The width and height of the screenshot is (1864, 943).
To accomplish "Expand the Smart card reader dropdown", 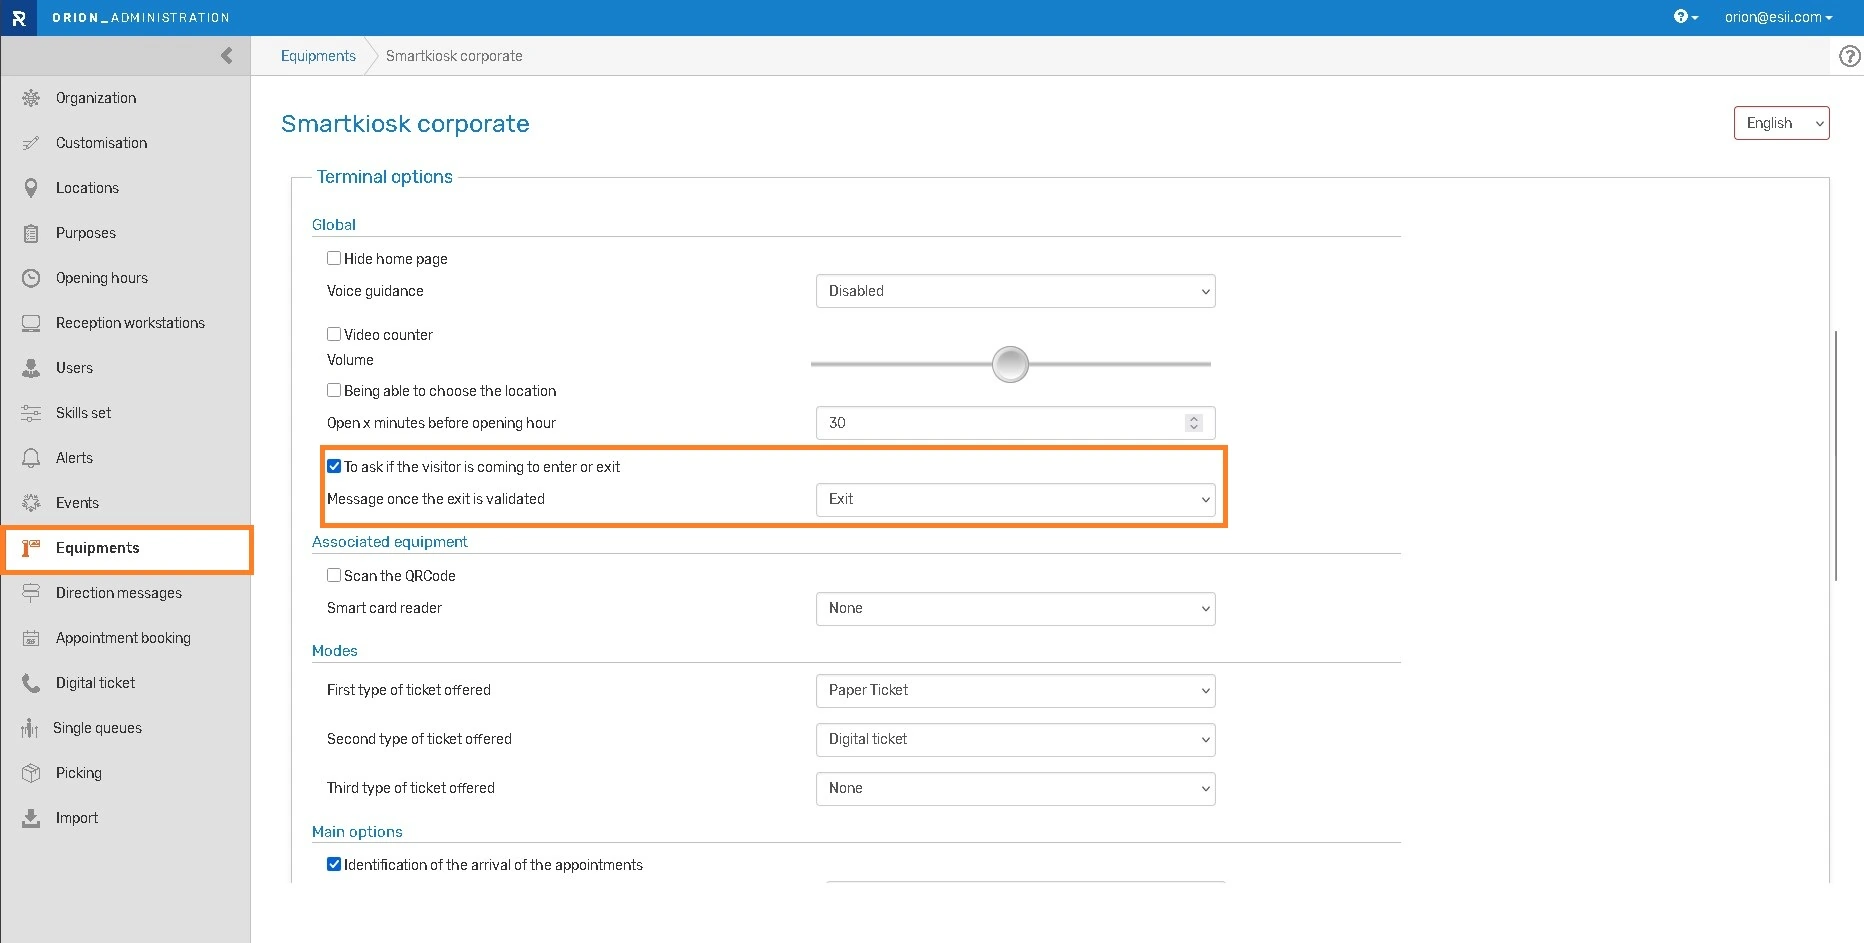I will tap(1015, 608).
